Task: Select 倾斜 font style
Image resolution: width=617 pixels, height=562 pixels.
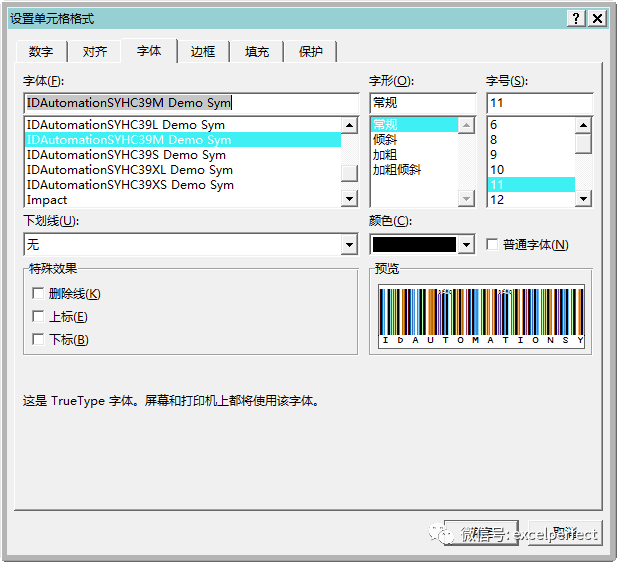Action: 414,140
